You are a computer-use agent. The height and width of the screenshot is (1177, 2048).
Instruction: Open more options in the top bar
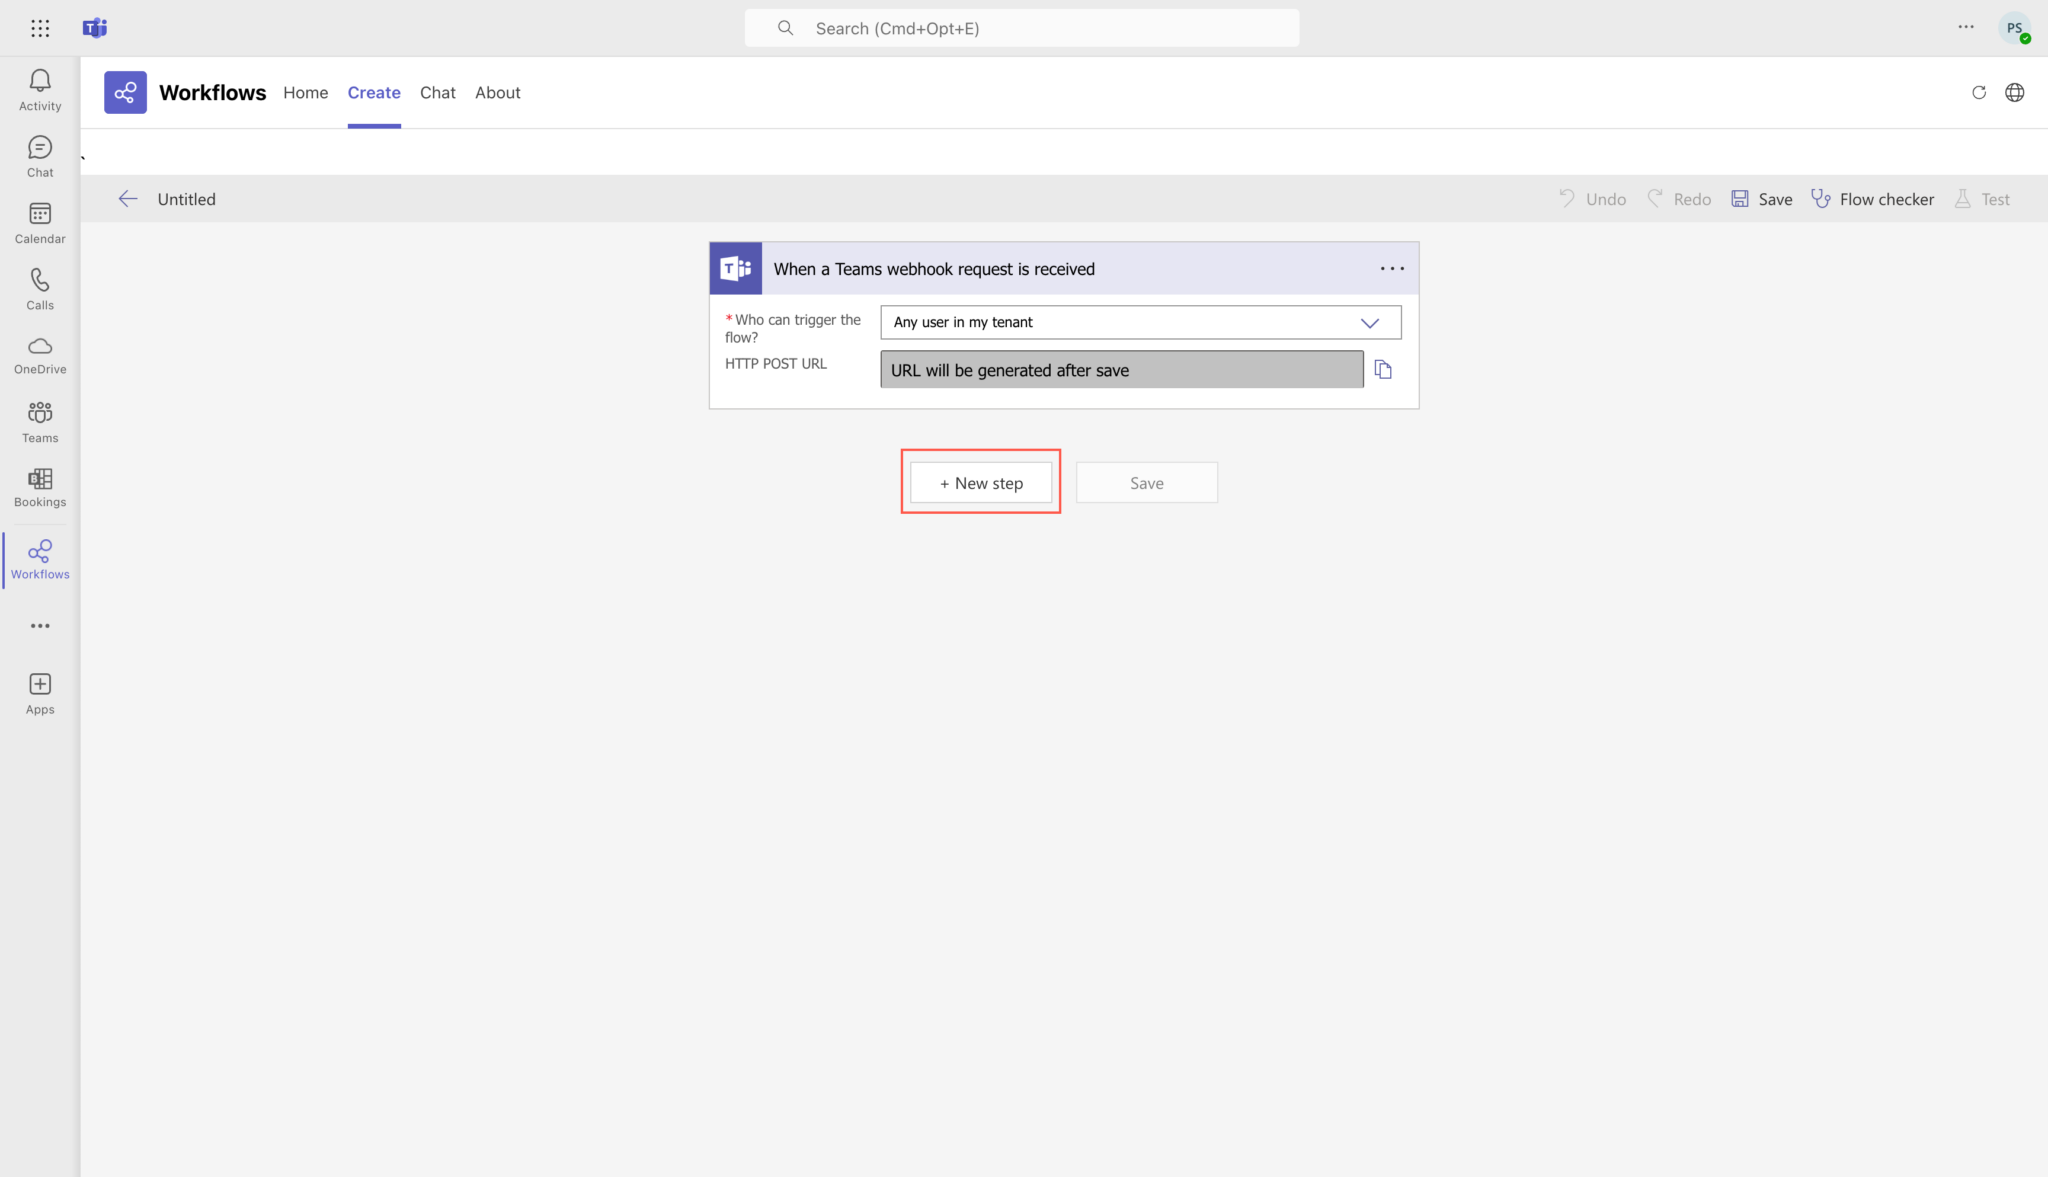coord(1965,27)
